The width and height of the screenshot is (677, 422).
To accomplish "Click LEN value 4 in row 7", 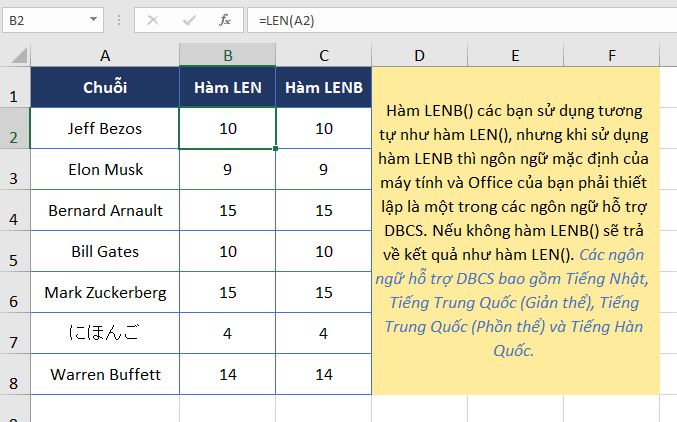I will pyautogui.click(x=228, y=333).
